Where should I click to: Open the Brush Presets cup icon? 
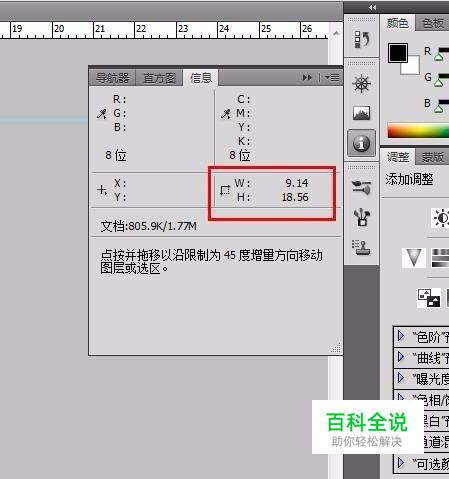click(362, 217)
